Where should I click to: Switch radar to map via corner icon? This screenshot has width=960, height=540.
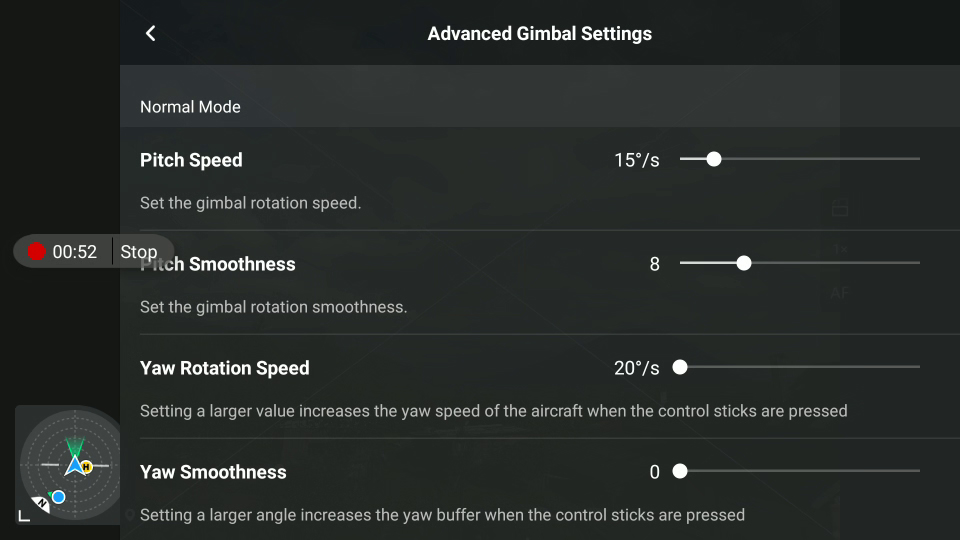tap(24, 516)
